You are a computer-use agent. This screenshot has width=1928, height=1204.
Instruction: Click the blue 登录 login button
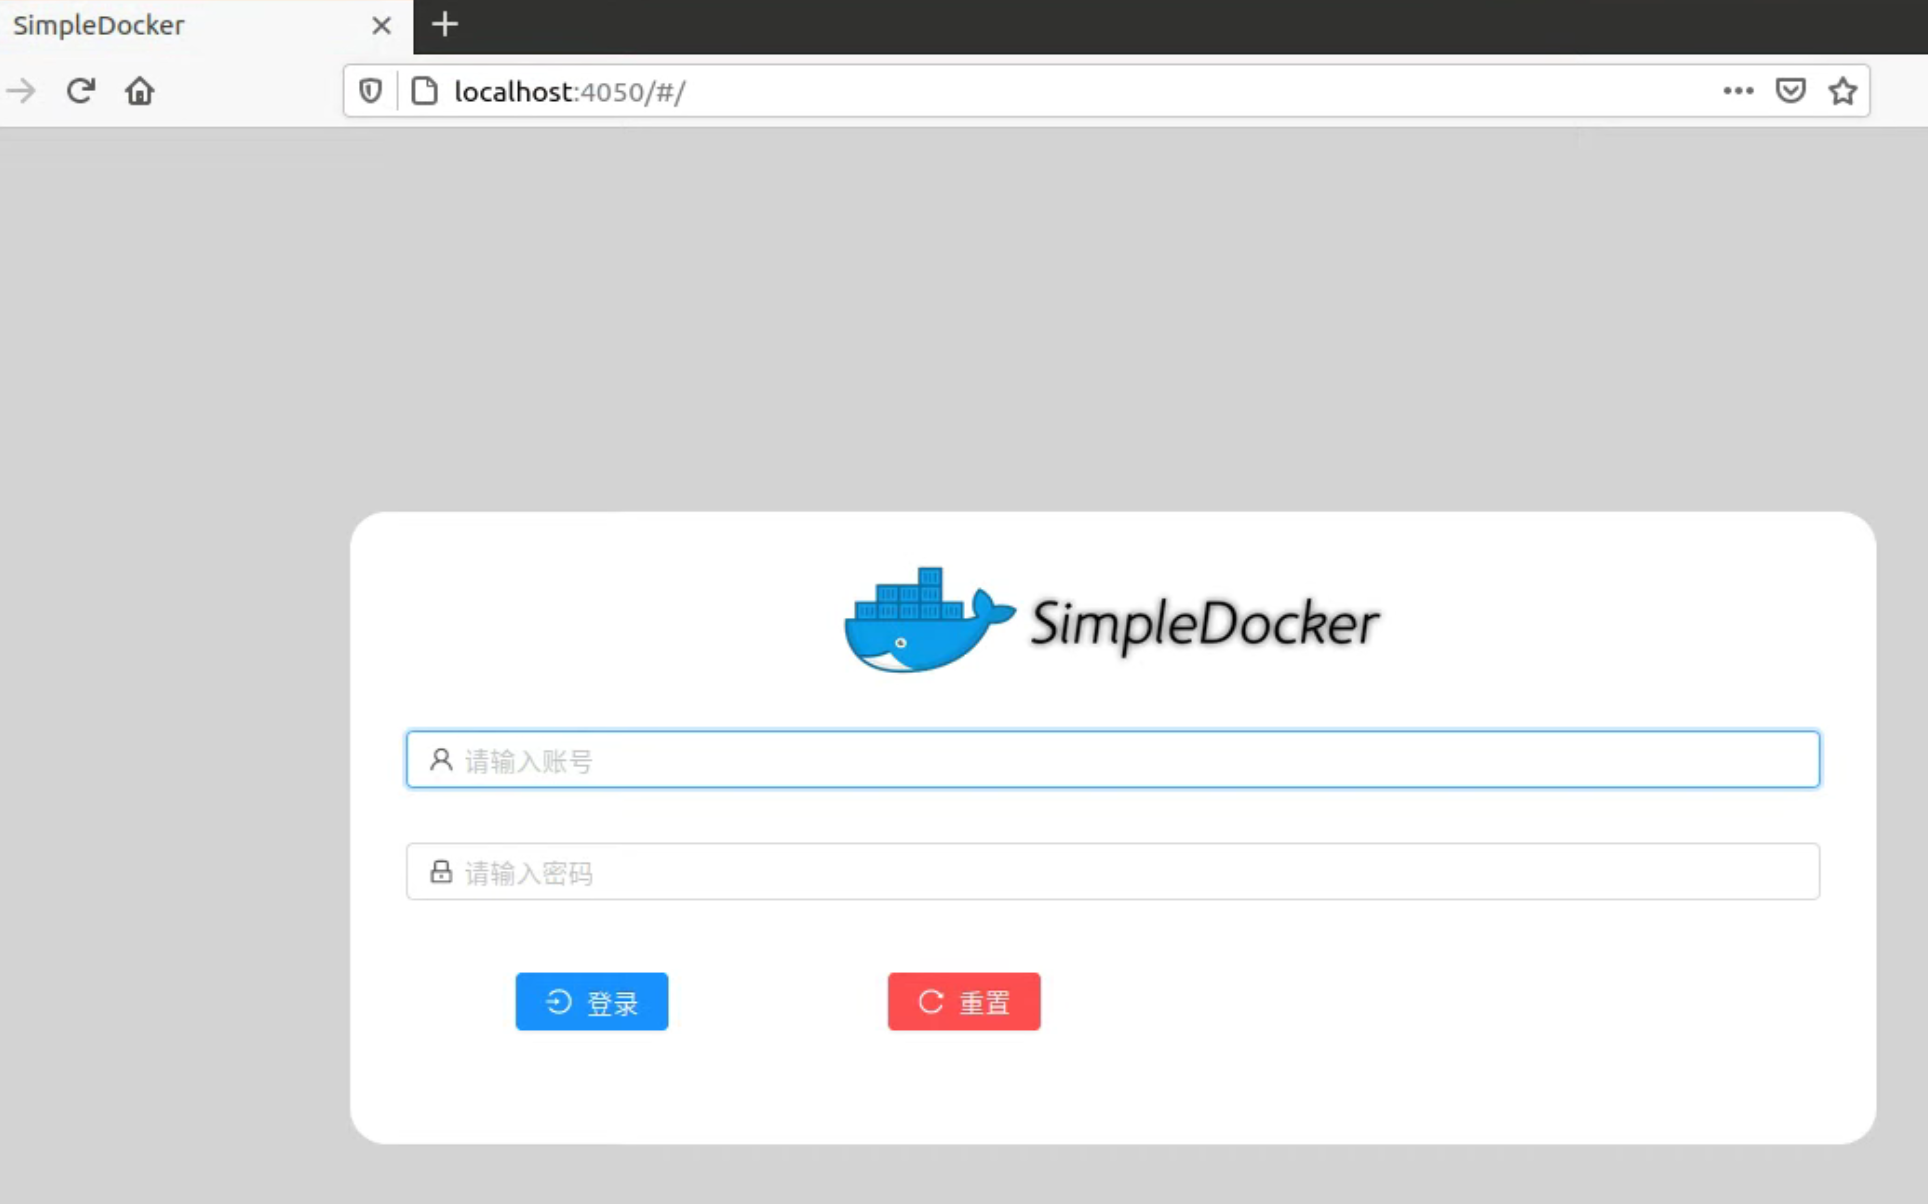point(592,1001)
